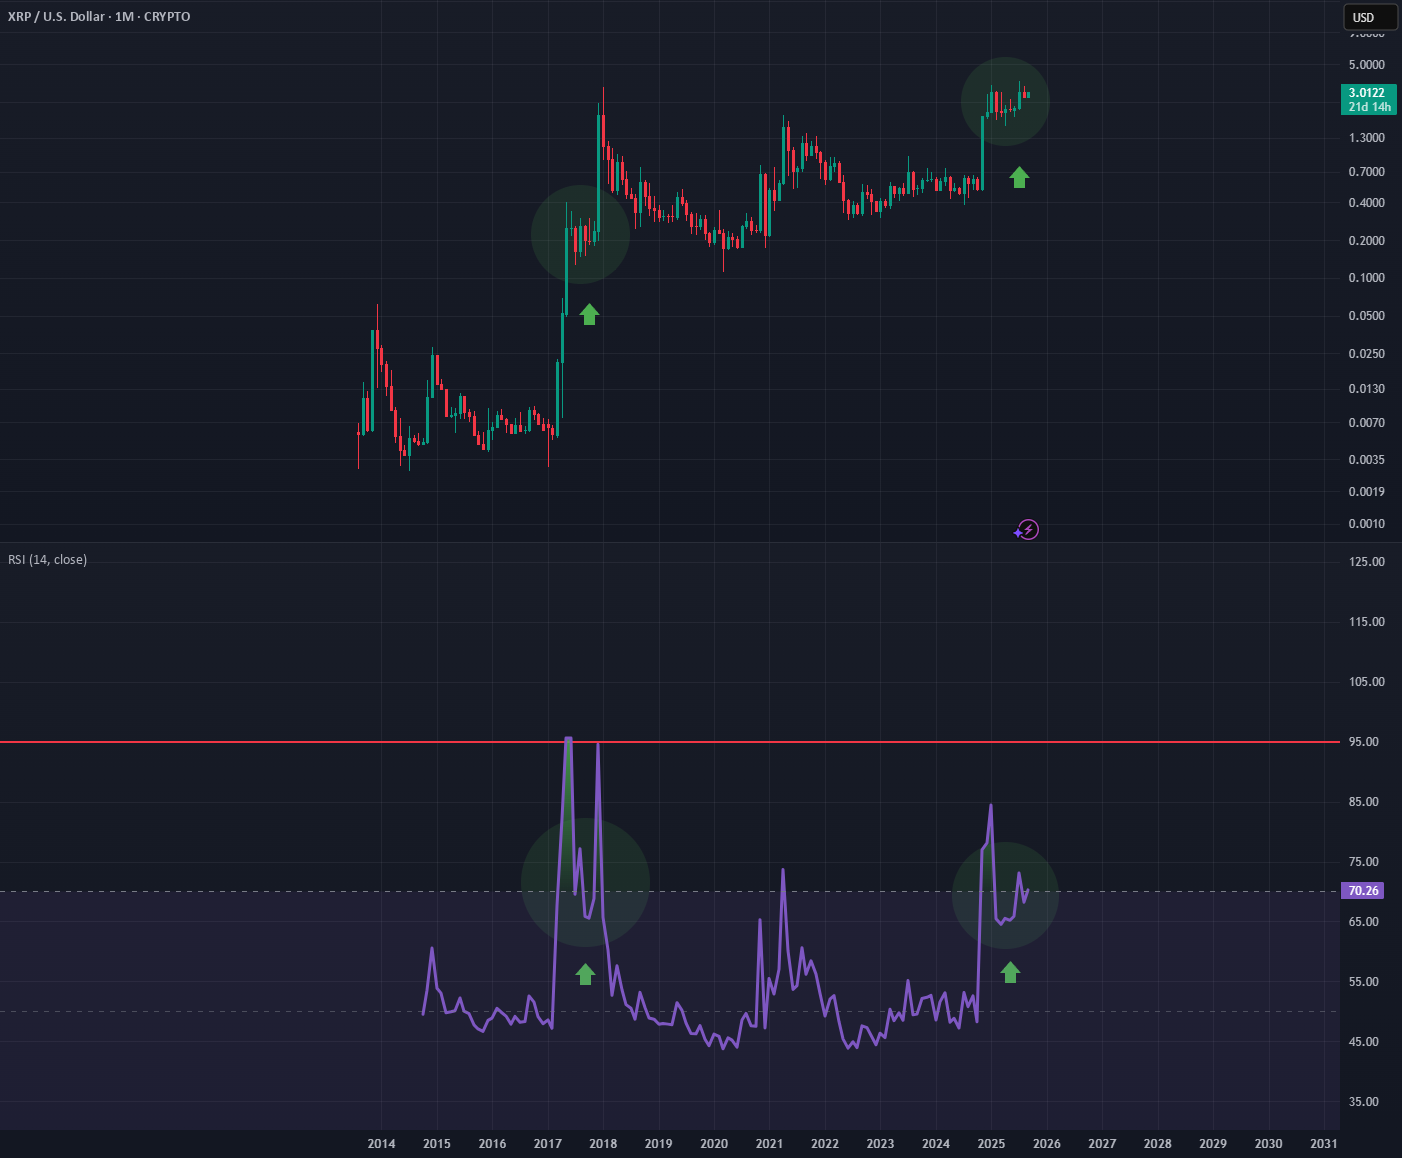This screenshot has width=1402, height=1158.
Task: Click the 2017 label on time axis
Action: click(548, 1144)
